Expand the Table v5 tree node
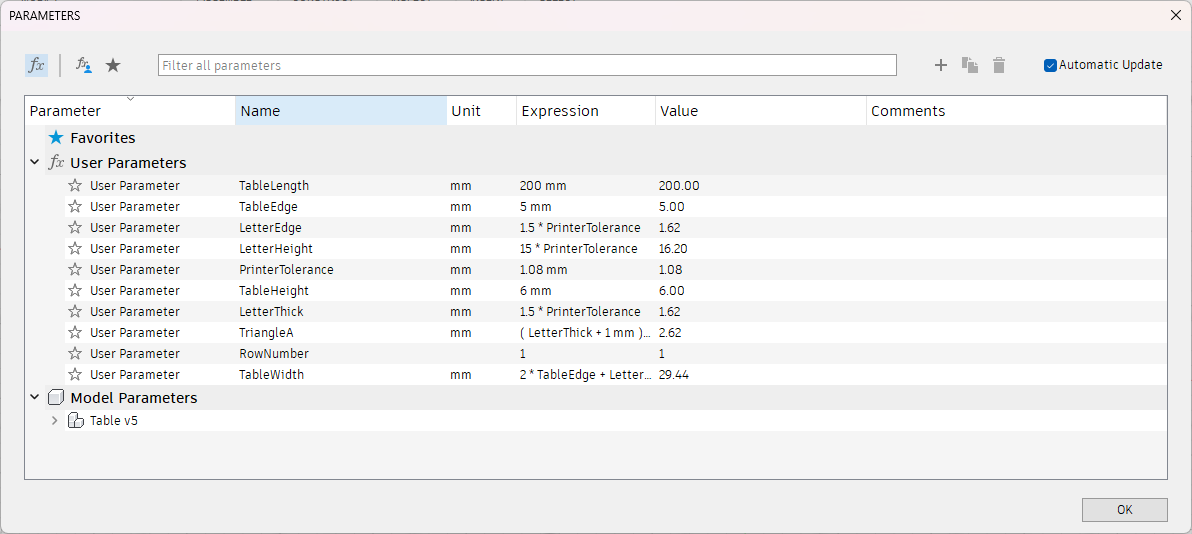The width and height of the screenshot is (1192, 534). point(54,421)
